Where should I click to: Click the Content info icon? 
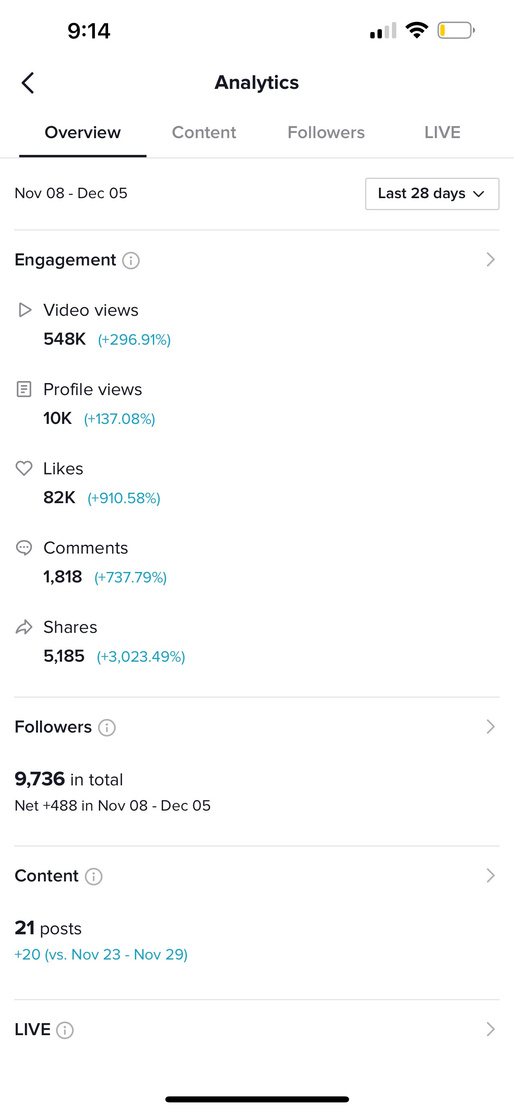tap(94, 877)
